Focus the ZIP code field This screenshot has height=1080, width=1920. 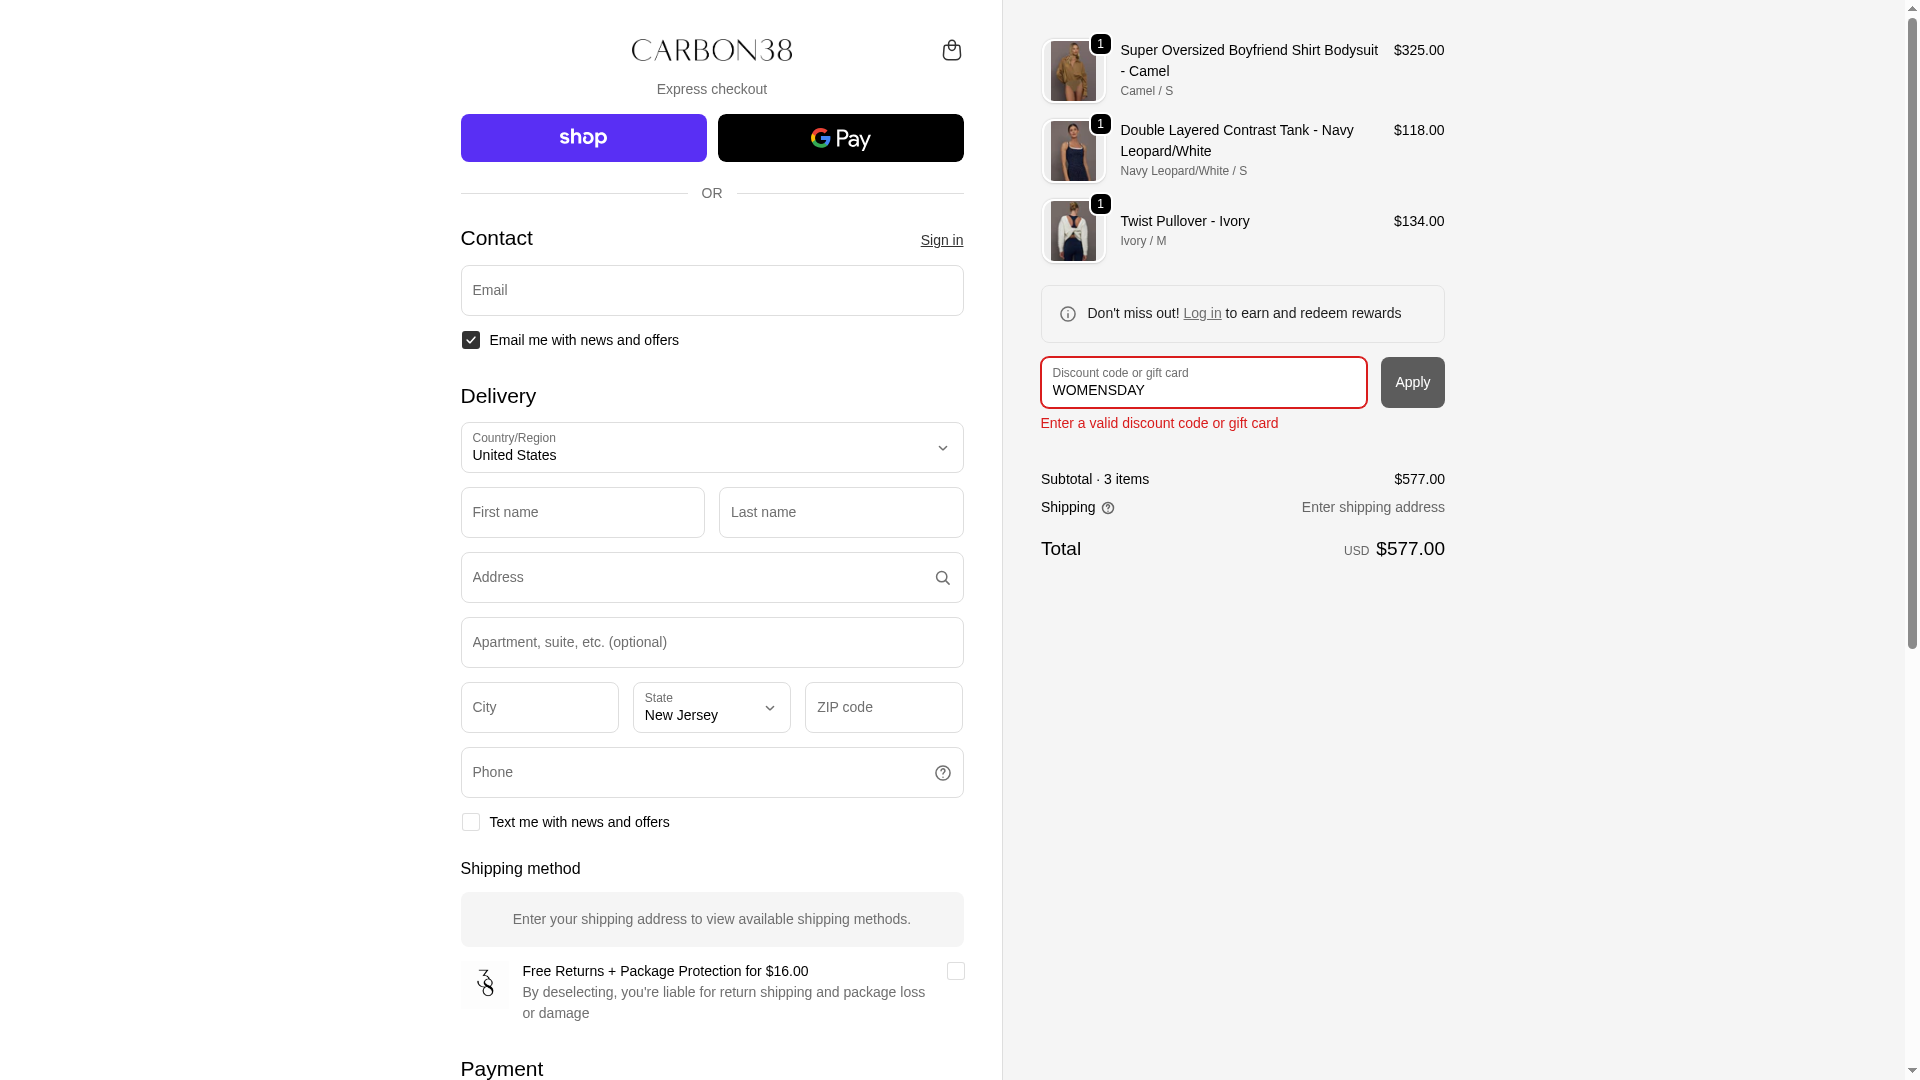[x=884, y=707]
